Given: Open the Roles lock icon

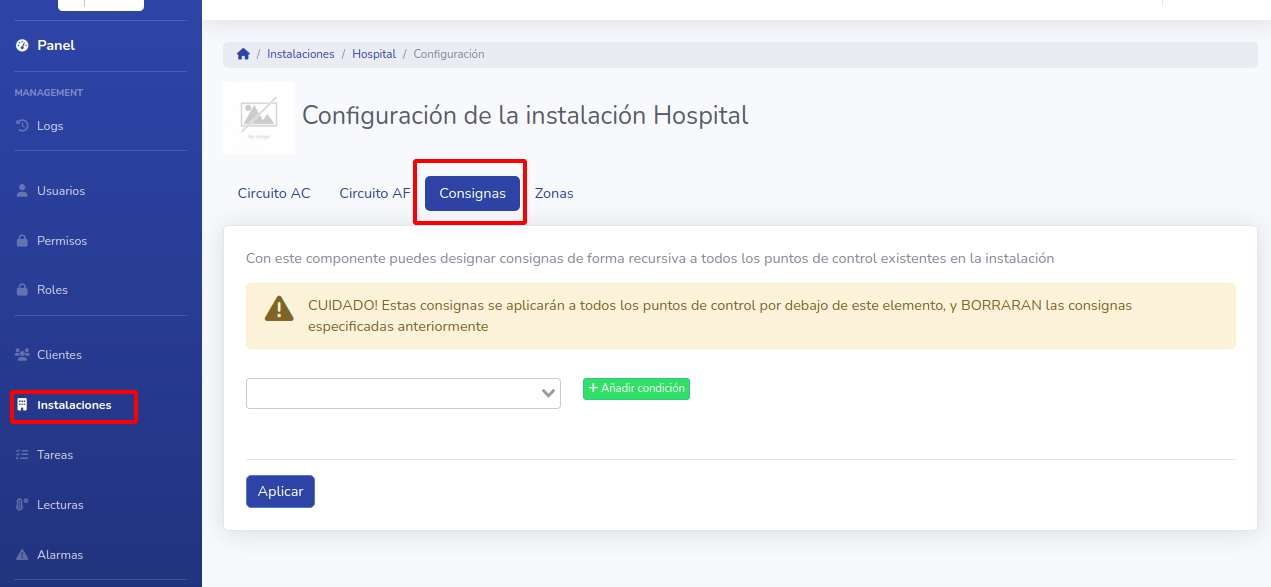Looking at the screenshot, I should pos(22,289).
